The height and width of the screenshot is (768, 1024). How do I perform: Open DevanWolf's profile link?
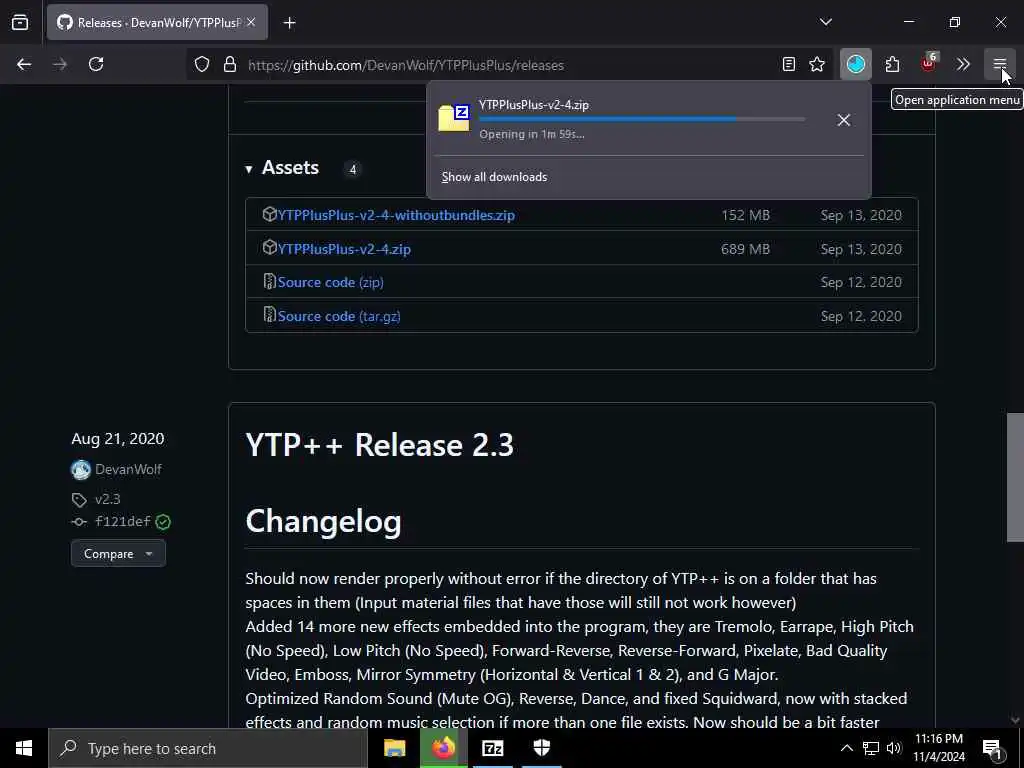coord(128,469)
